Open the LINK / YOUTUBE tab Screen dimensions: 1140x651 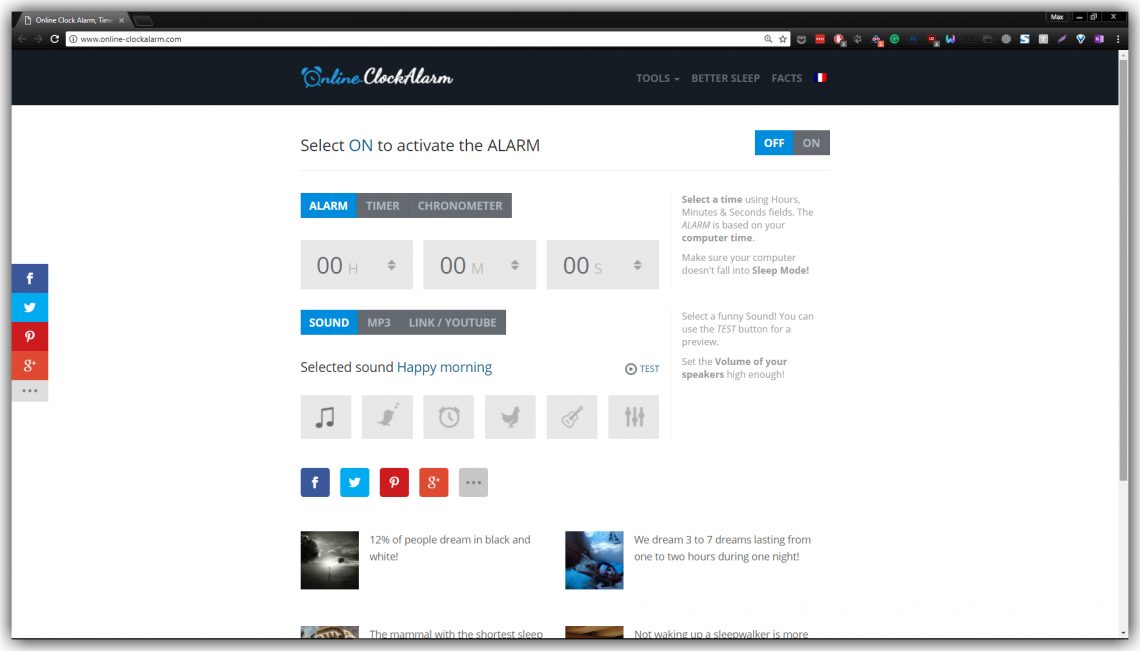pos(452,323)
